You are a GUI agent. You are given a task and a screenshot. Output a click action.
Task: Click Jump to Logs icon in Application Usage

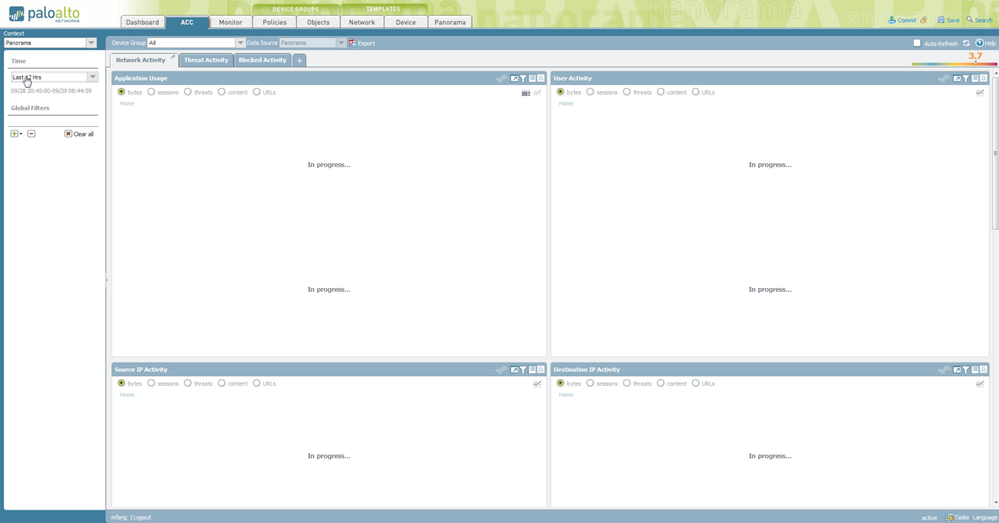click(532, 78)
